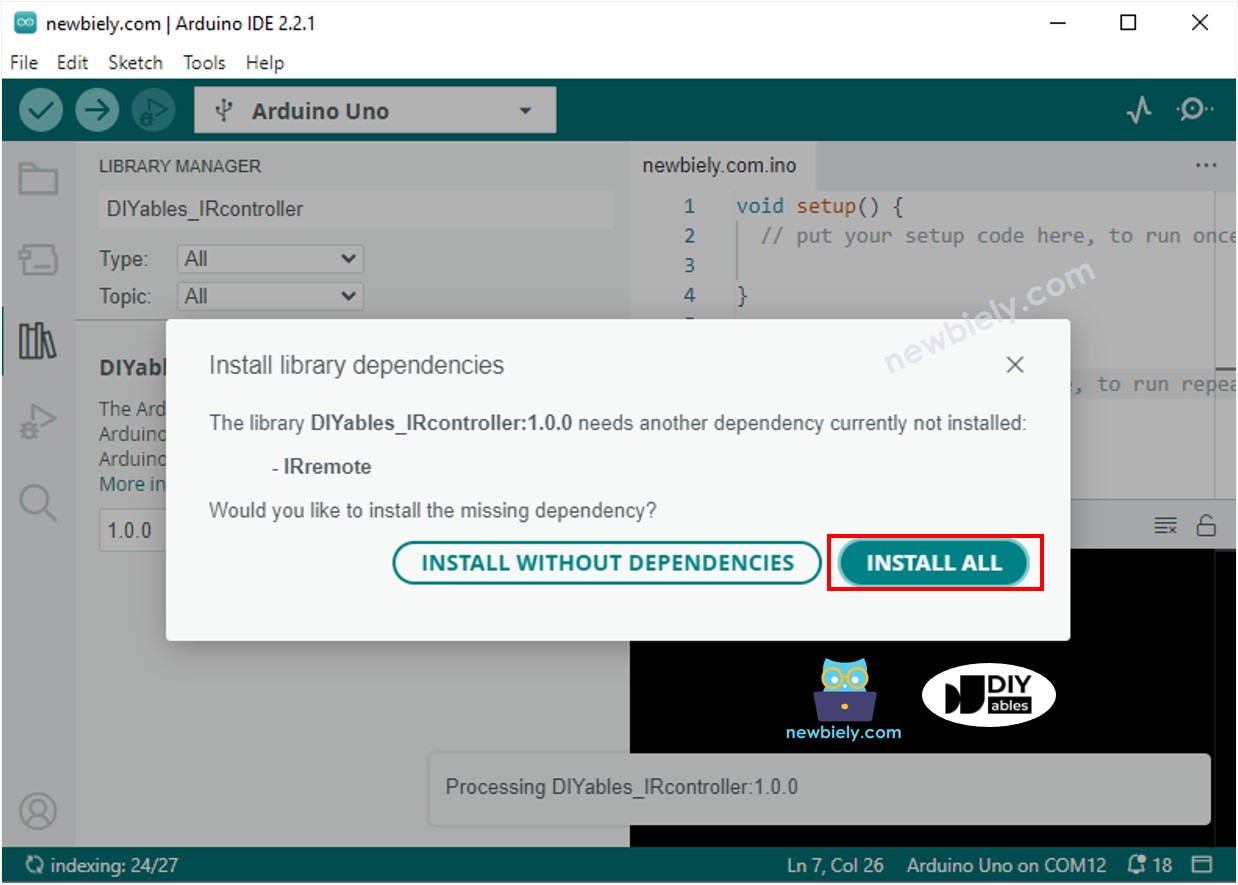Click the library search input field
1238x885 pixels.
pyautogui.click(x=355, y=209)
